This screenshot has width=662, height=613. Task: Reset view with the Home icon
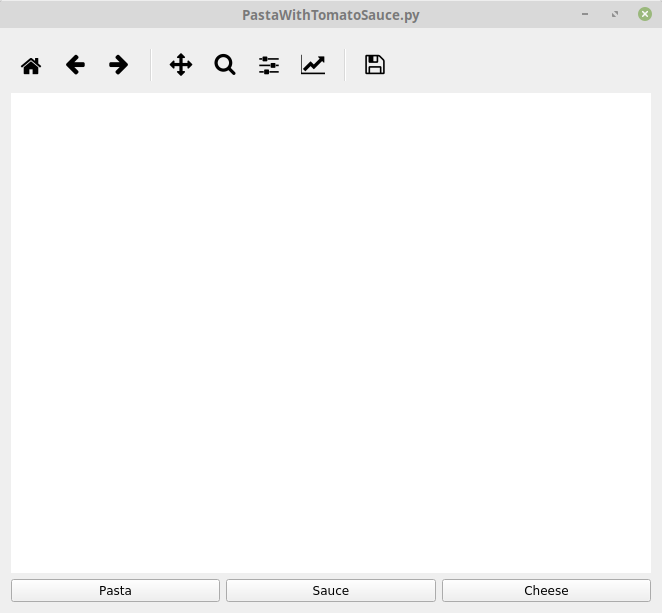[x=31, y=65]
